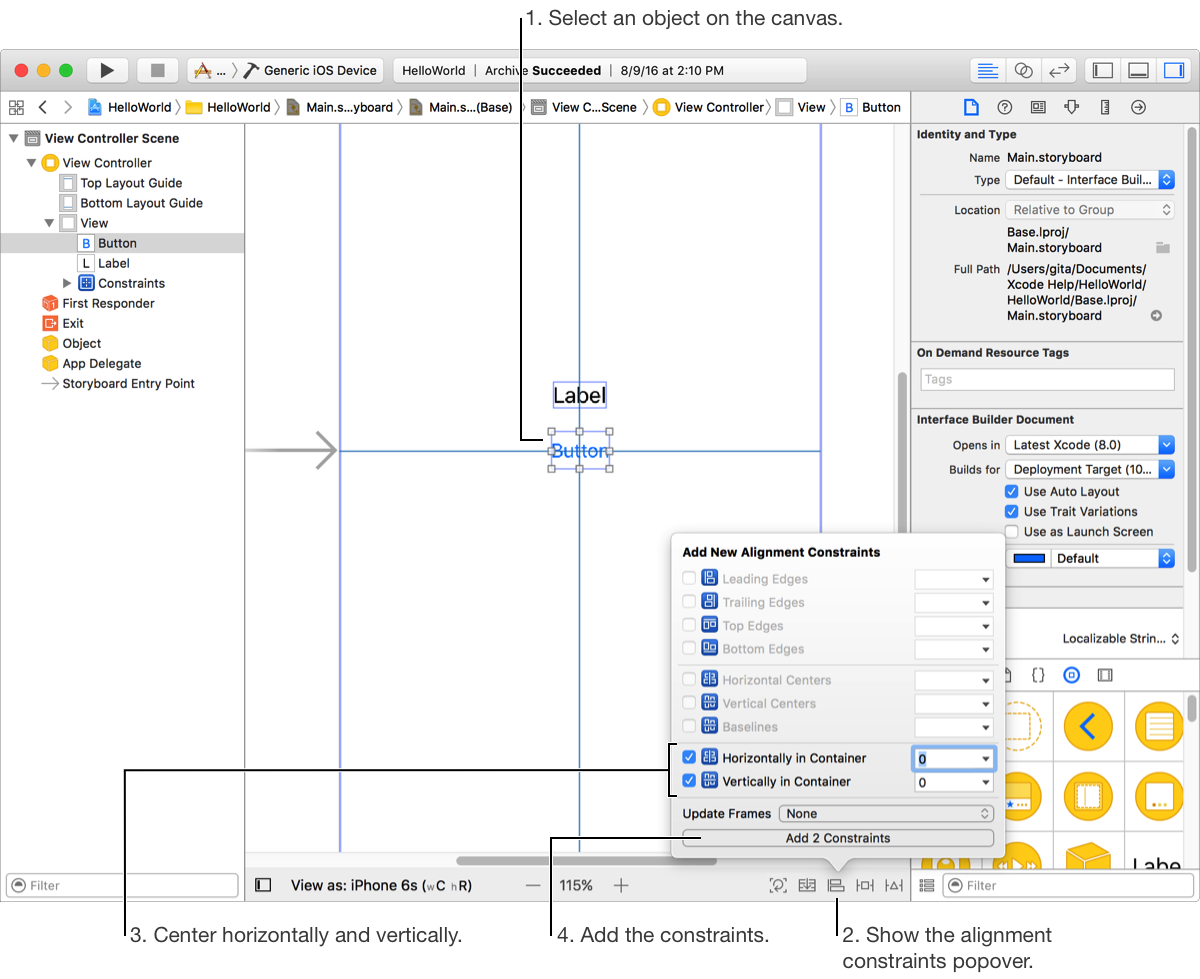
Task: Click the Align constraints icon
Action: (x=836, y=885)
